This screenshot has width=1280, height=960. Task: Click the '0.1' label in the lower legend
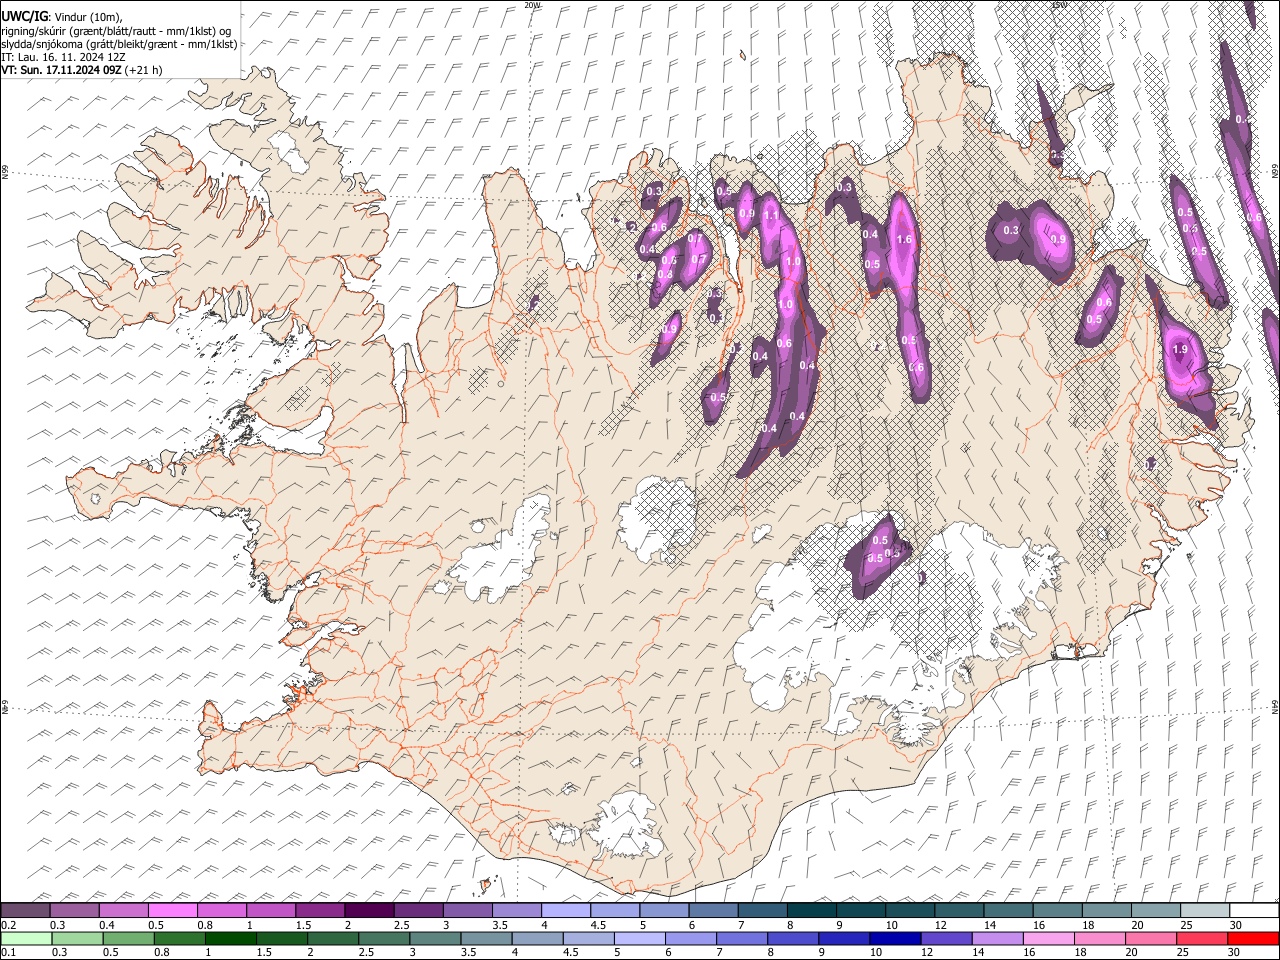pyautogui.click(x=8, y=953)
